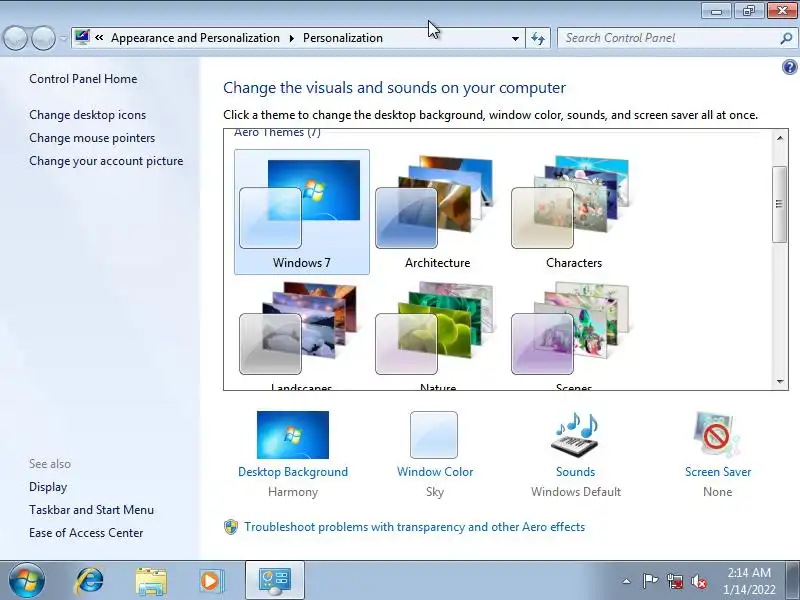
Task: Open Desktop Background settings icon
Action: click(x=293, y=435)
